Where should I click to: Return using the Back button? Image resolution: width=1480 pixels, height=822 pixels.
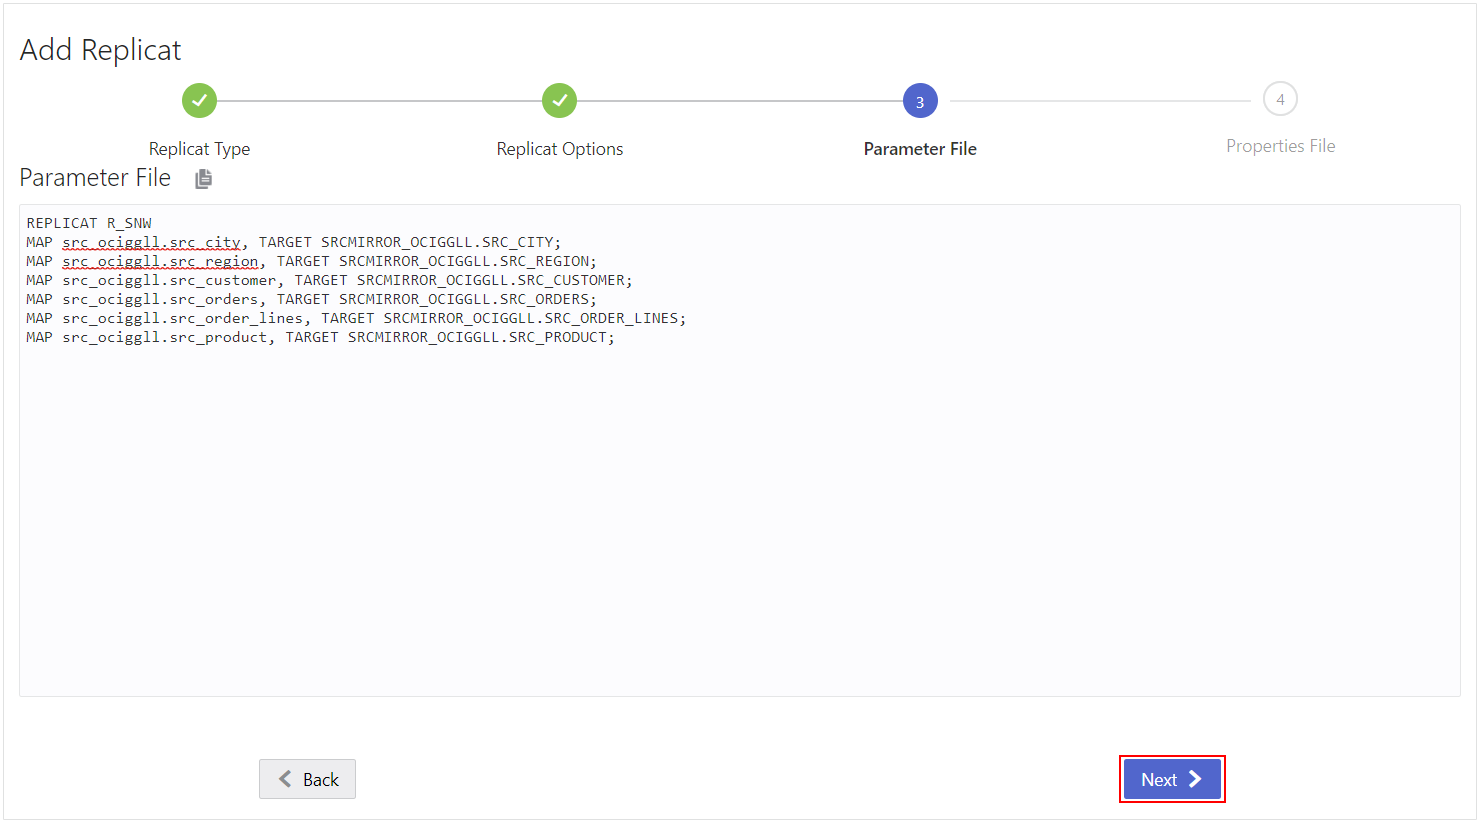[x=307, y=779]
